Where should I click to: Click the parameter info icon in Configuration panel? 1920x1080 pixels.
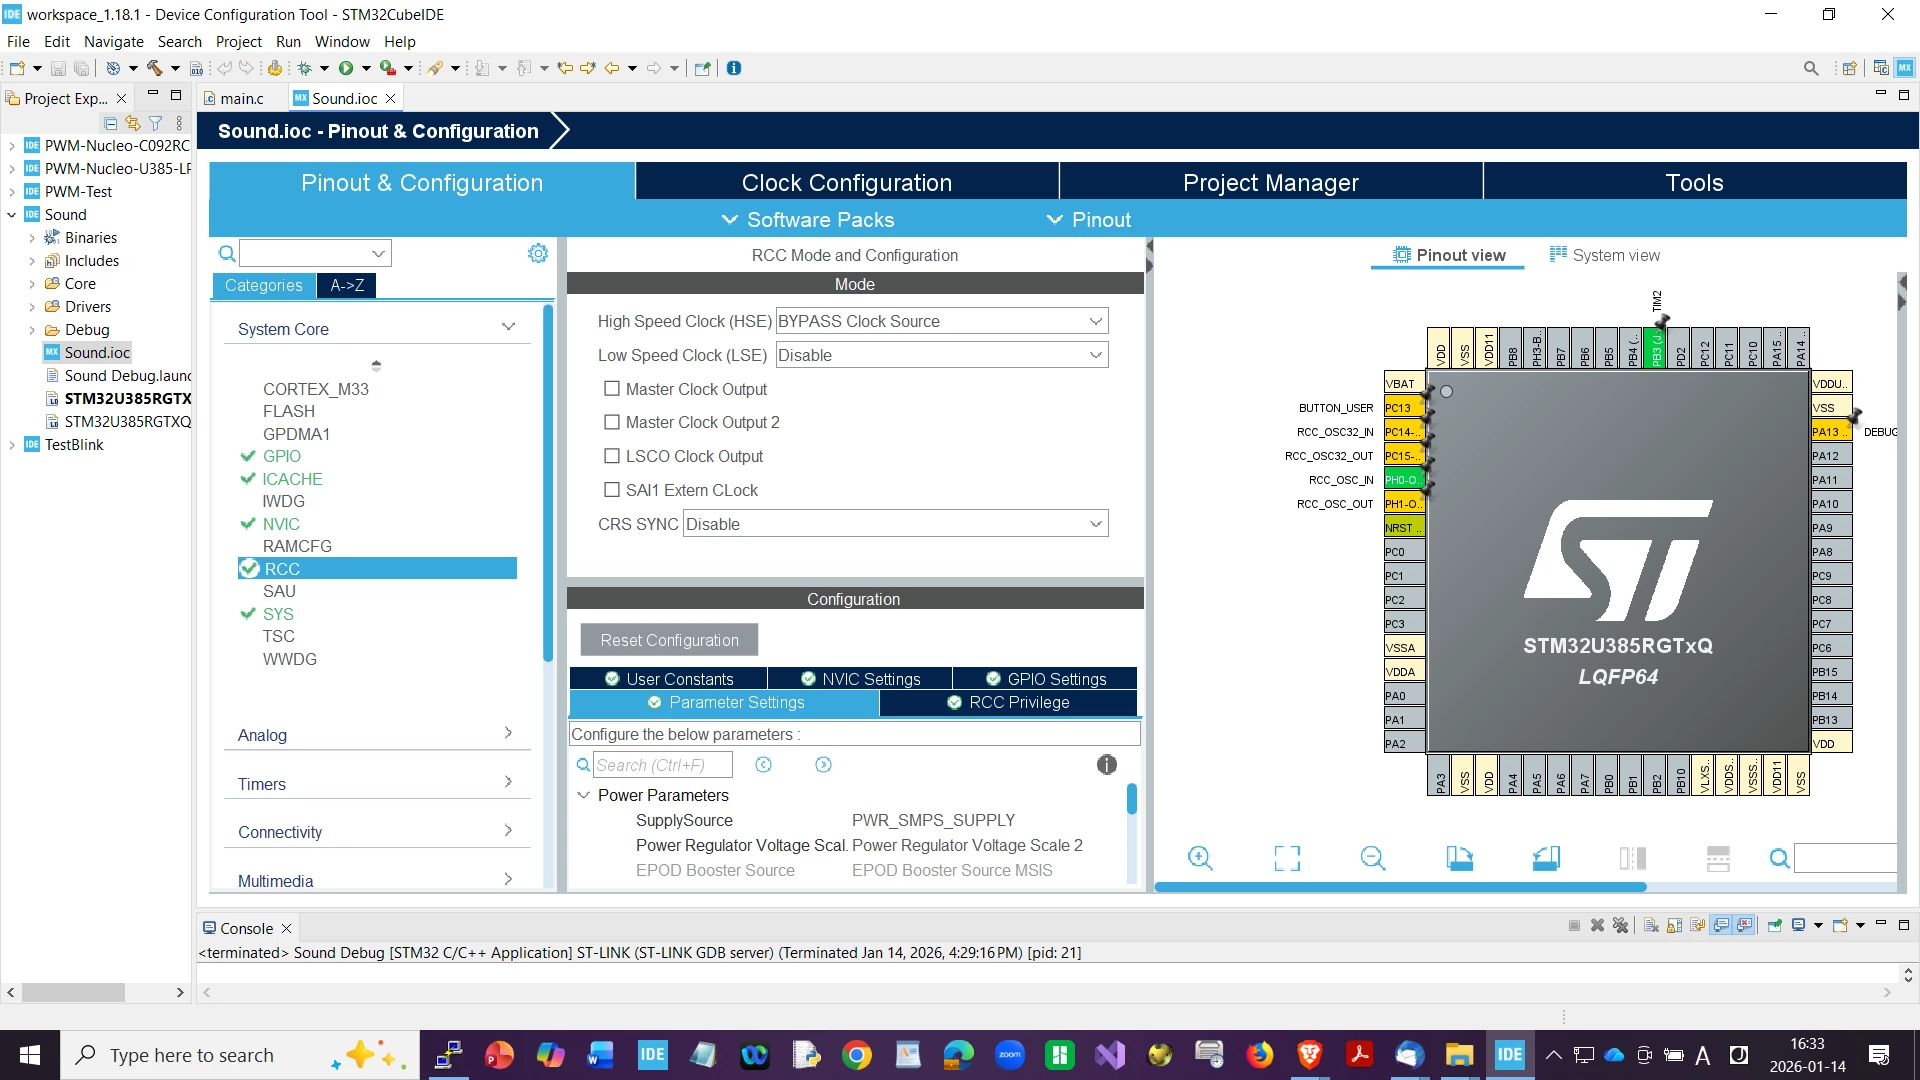[1106, 765]
